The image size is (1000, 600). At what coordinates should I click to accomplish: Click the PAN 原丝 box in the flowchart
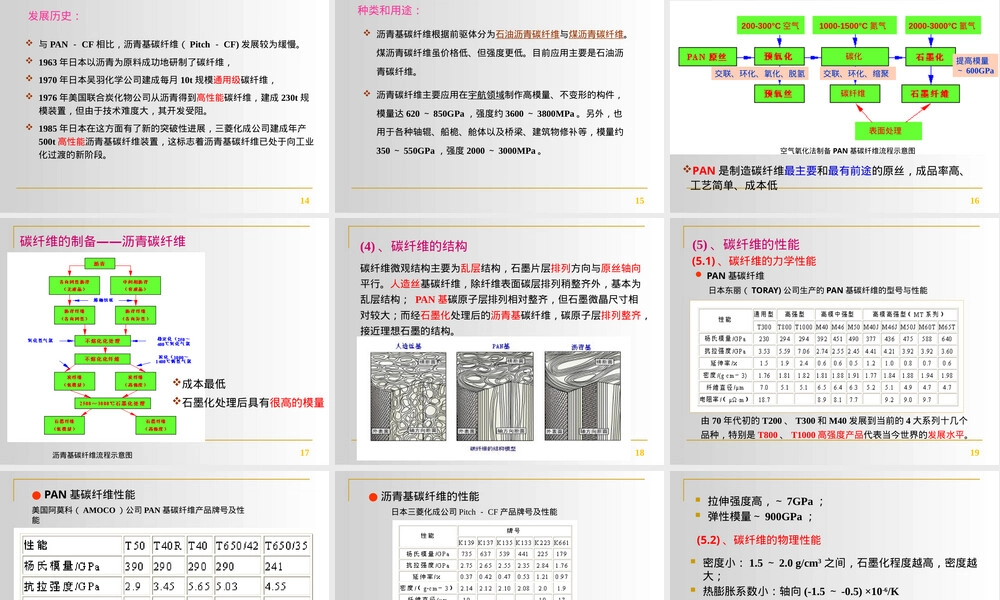[707, 57]
